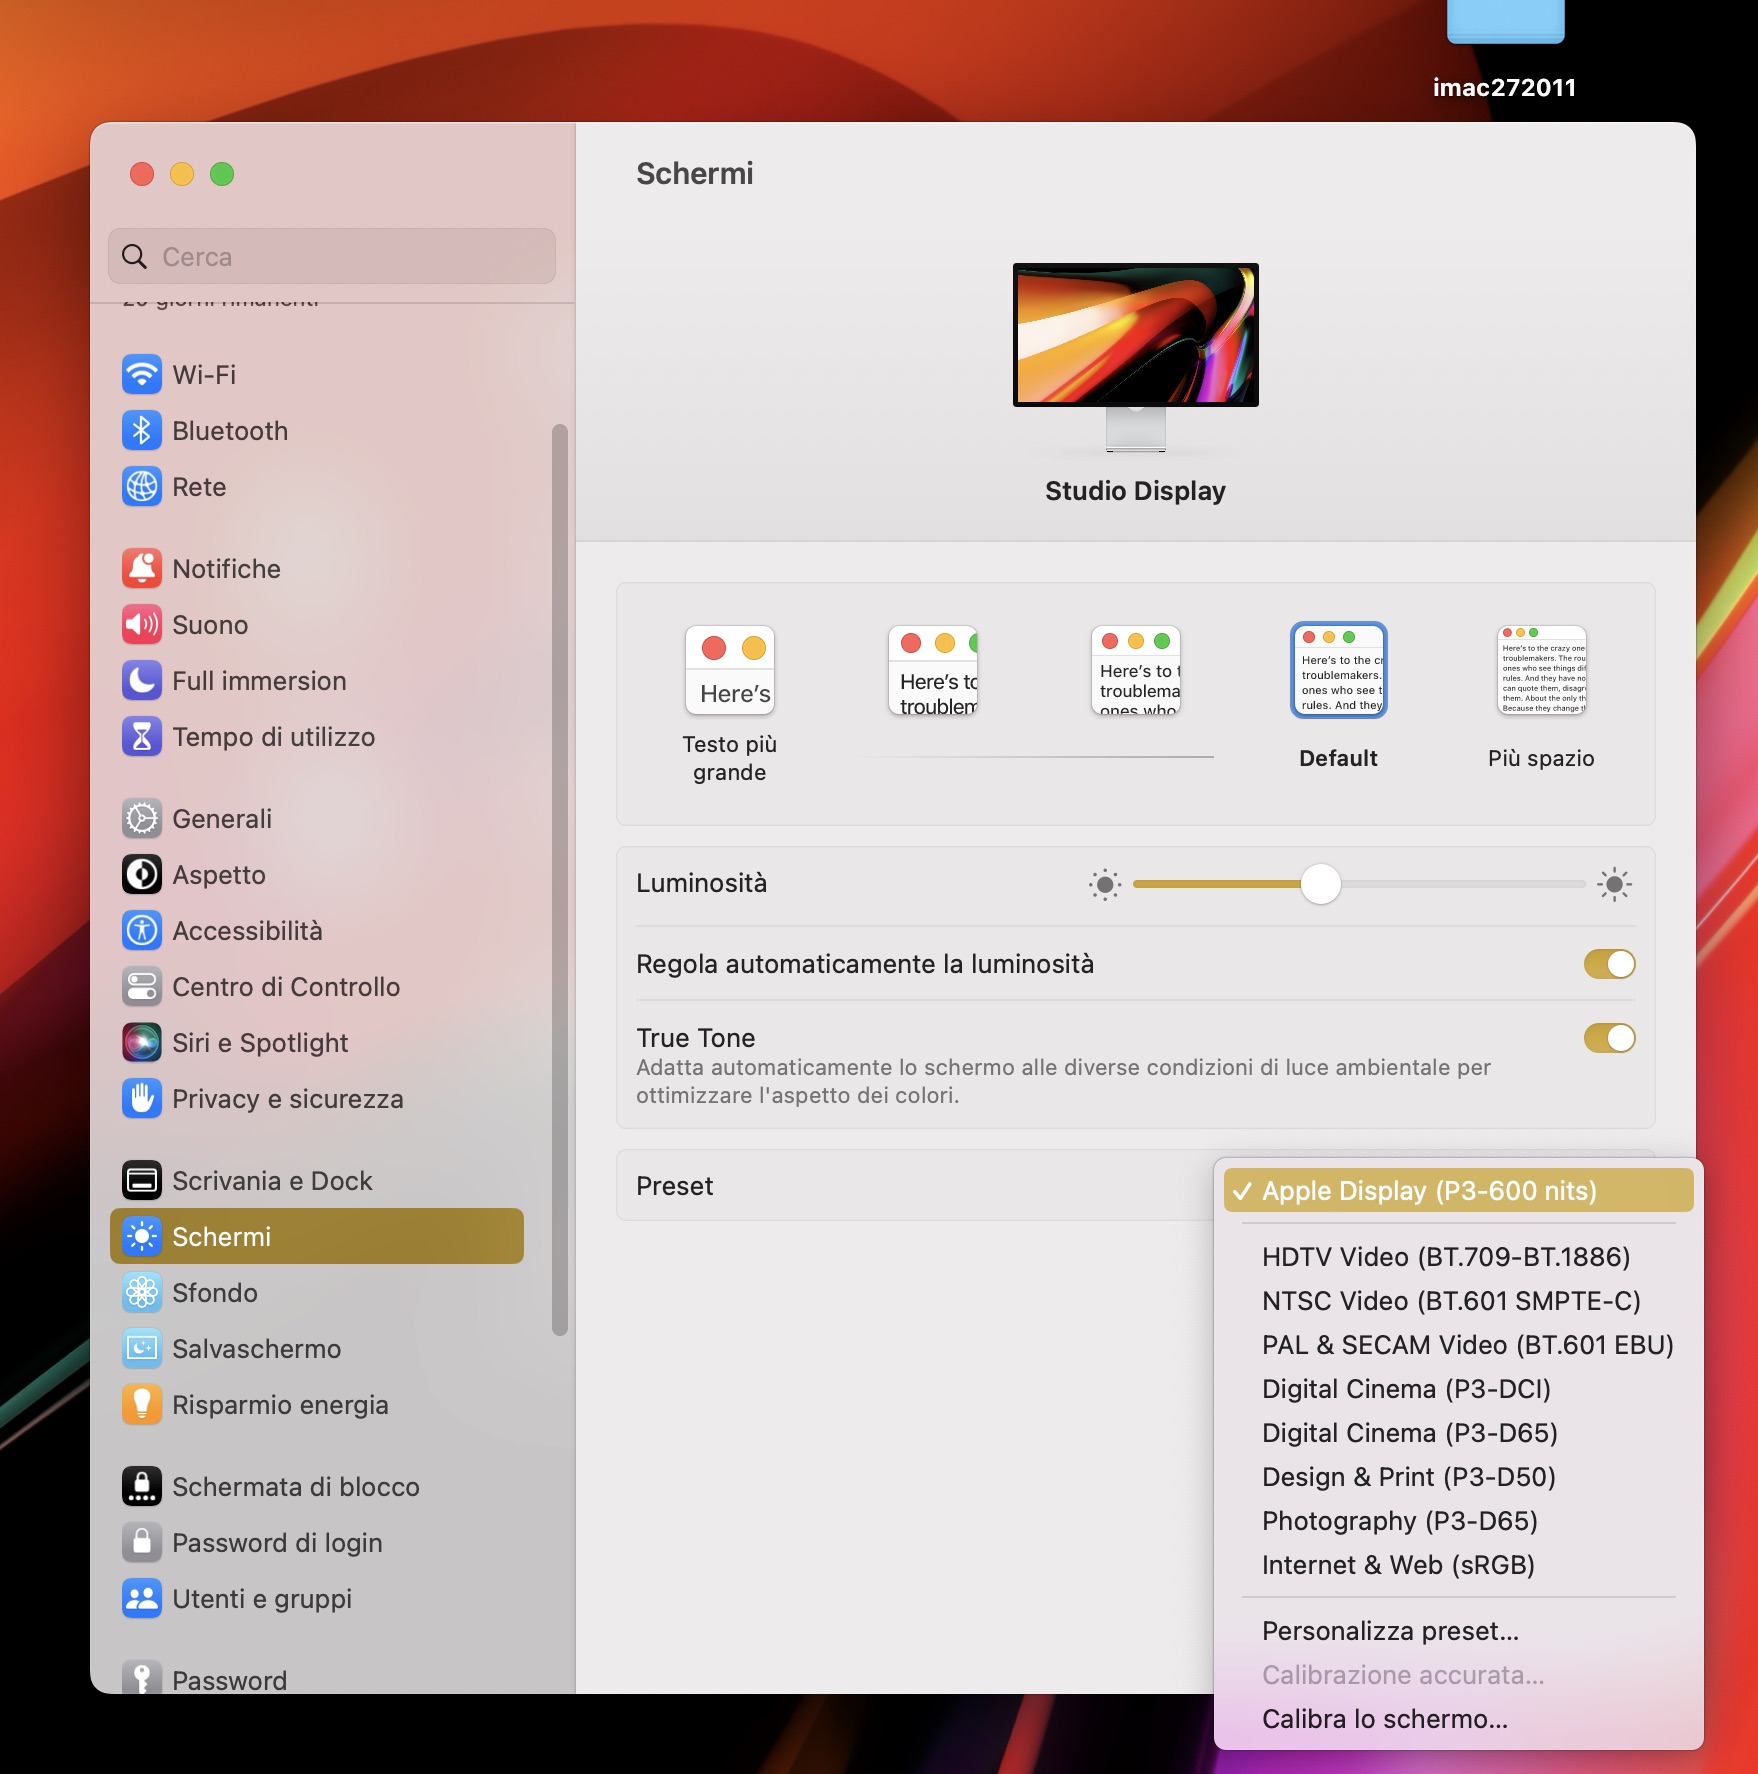This screenshot has width=1758, height=1774.
Task: Open the Suono speaker icon
Action: [x=142, y=625]
